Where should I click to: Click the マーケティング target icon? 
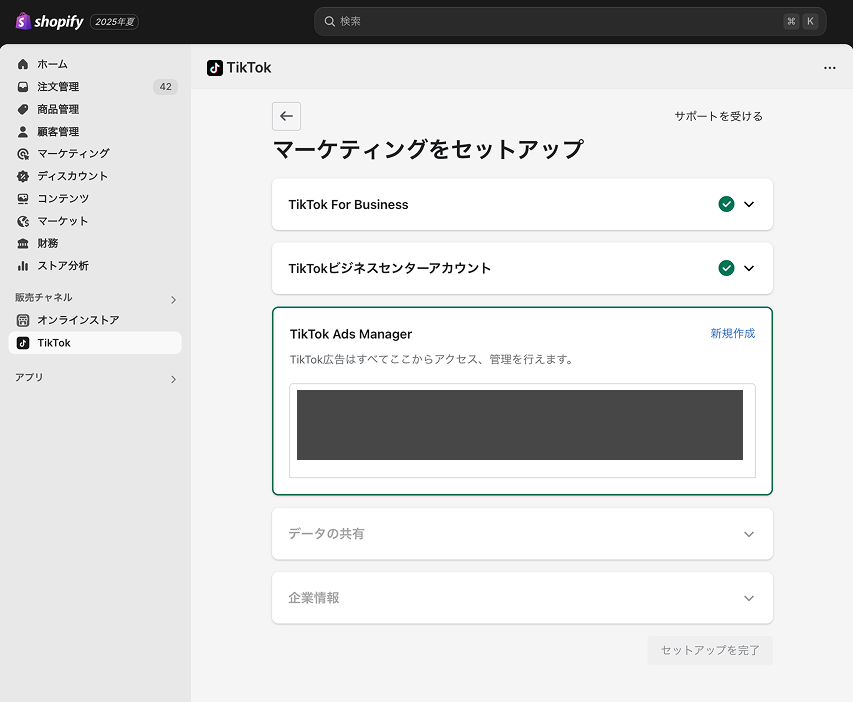[x=23, y=154]
